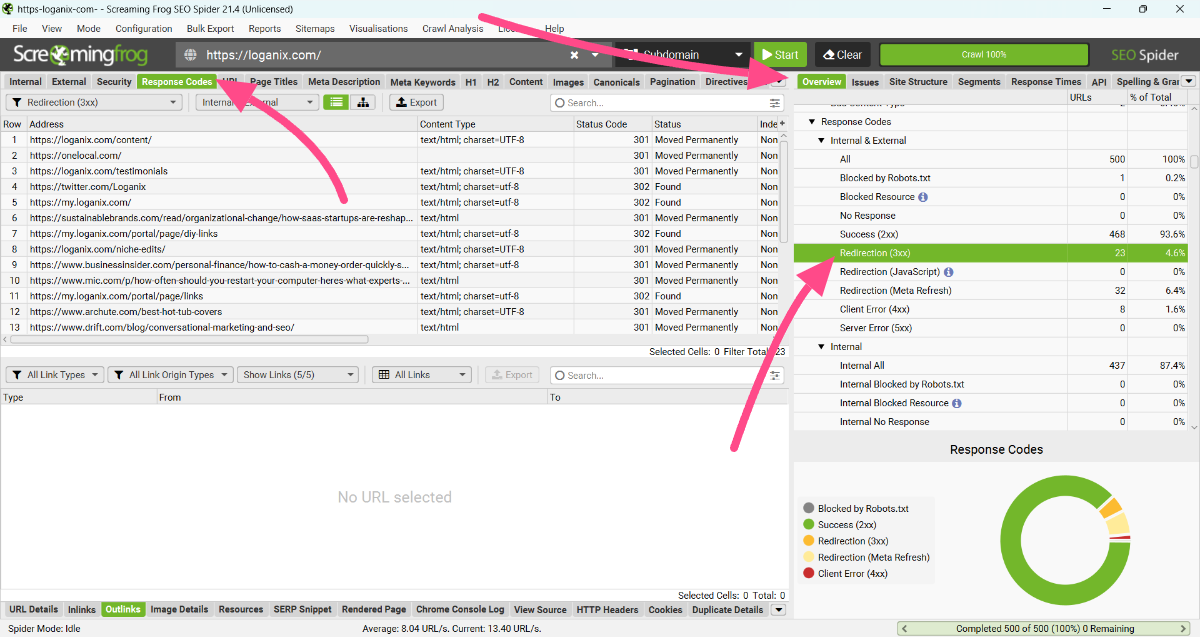Viewport: 1200px width, 637px height.
Task: Restore the window size
Action: (1143, 9)
